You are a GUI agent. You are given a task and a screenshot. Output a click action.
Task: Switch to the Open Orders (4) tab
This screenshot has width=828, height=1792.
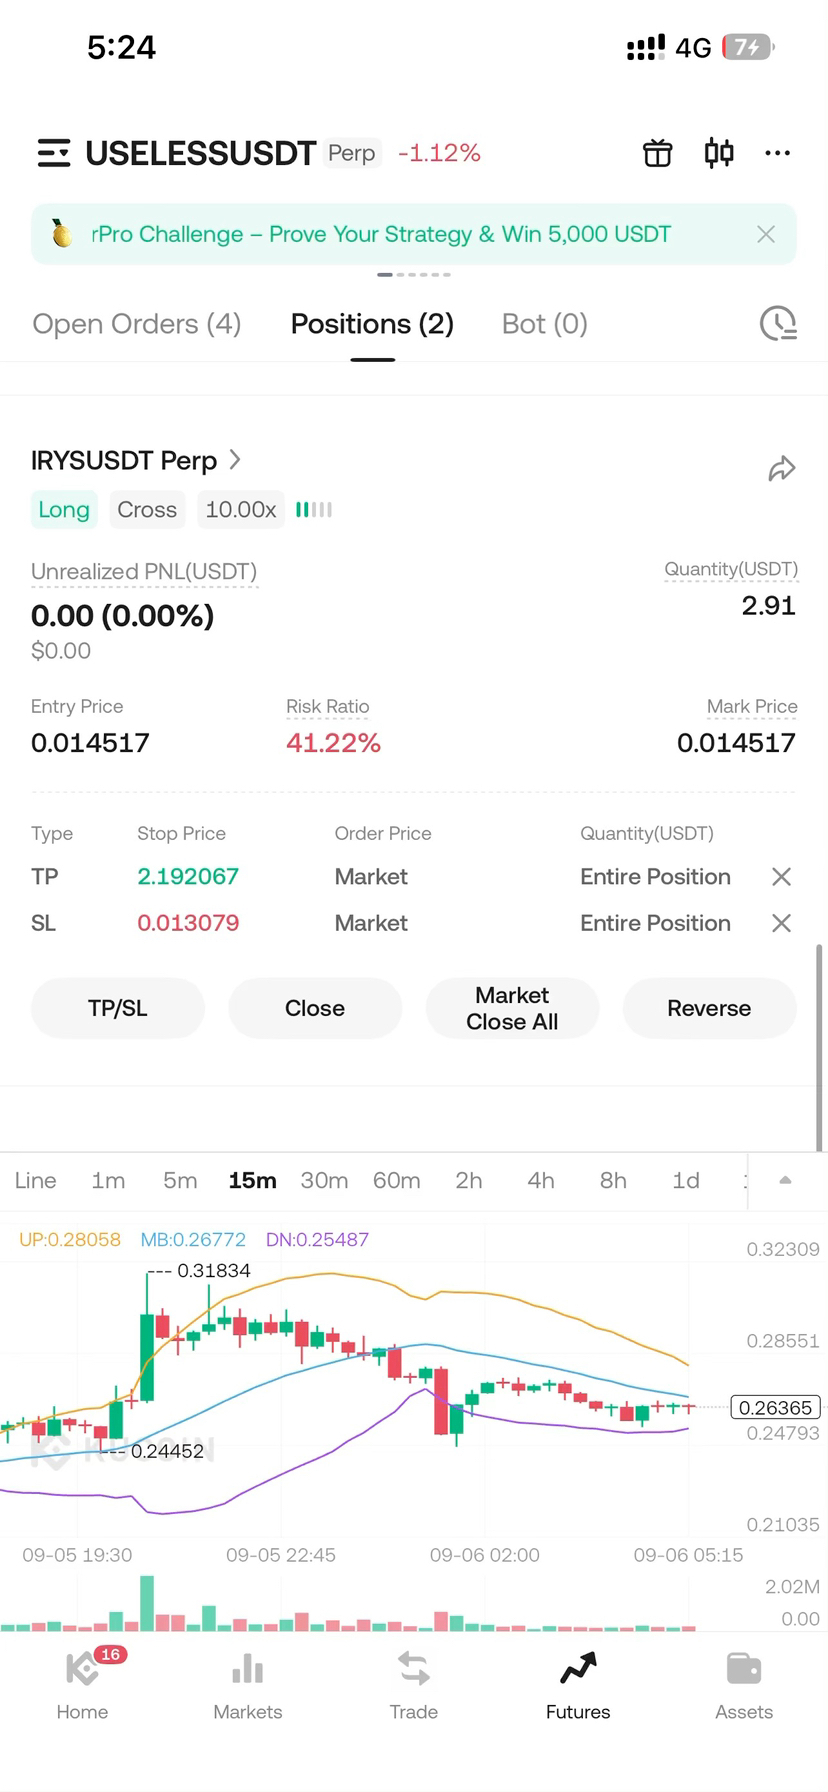pyautogui.click(x=137, y=324)
